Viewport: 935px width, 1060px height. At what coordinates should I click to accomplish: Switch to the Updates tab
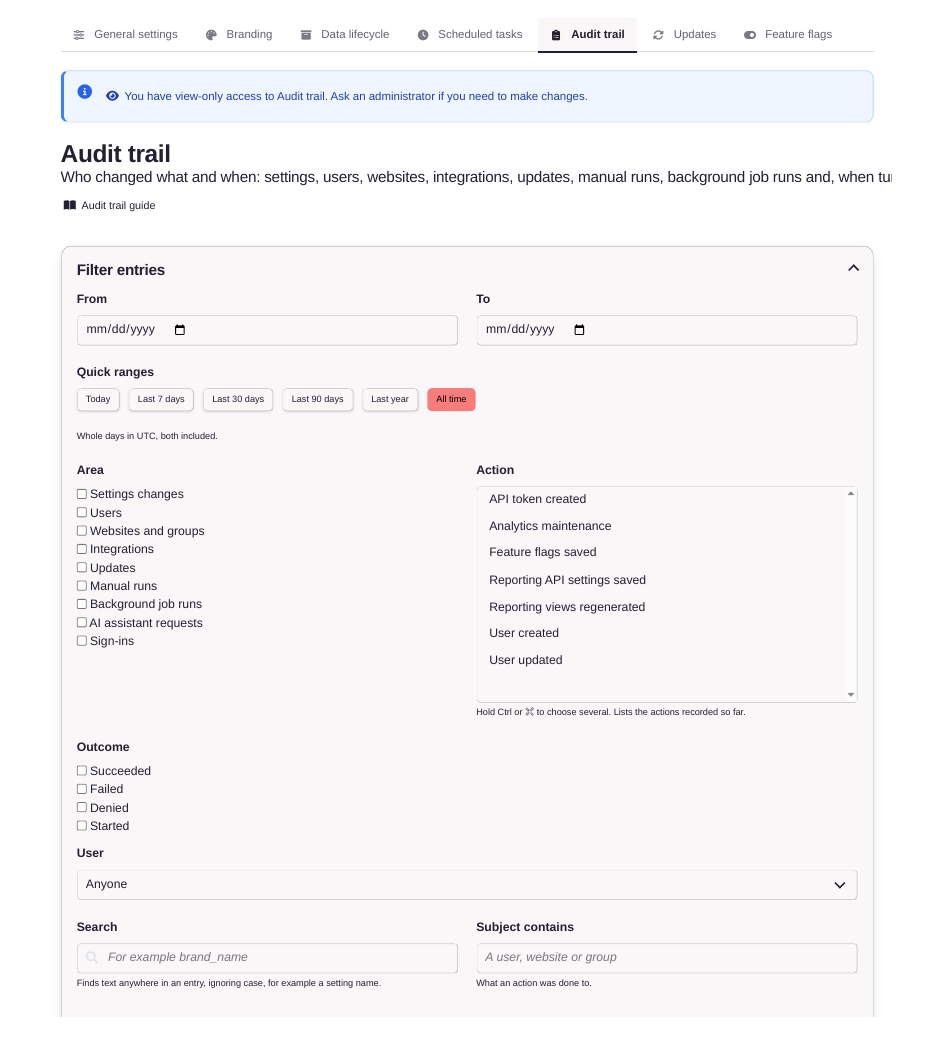pos(684,34)
